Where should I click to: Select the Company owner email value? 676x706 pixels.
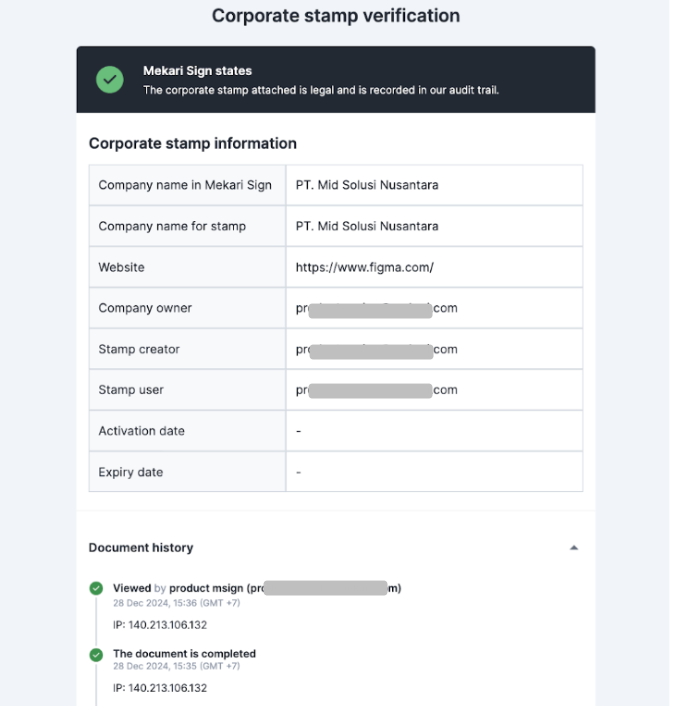click(377, 308)
